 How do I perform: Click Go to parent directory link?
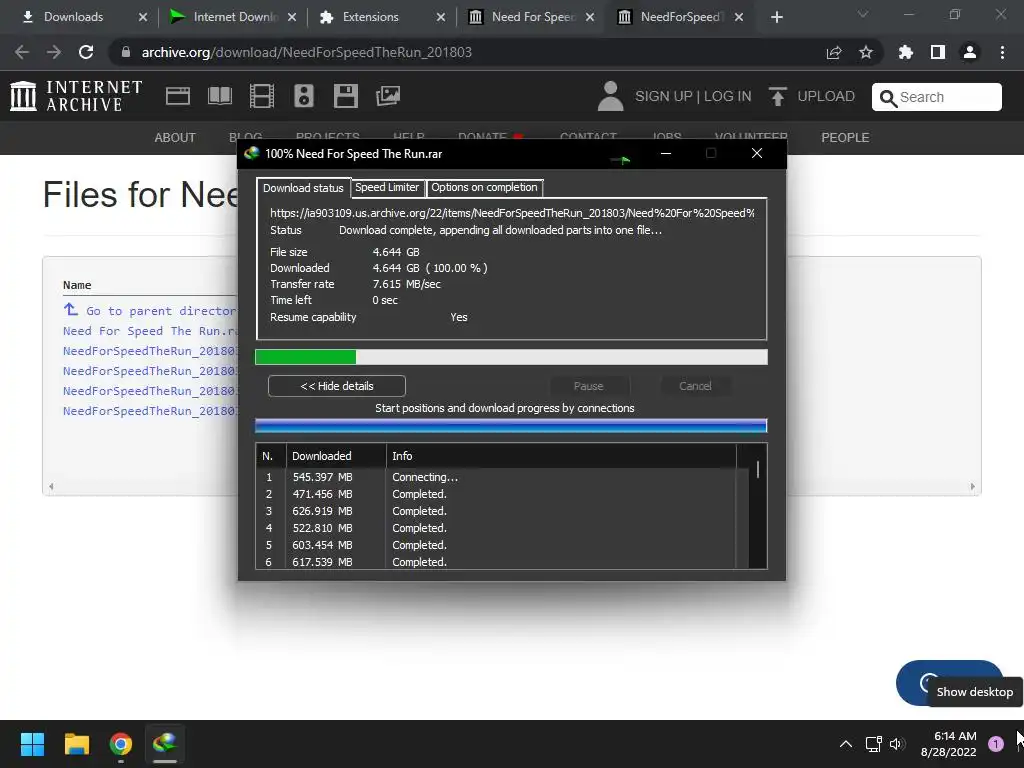coord(150,311)
